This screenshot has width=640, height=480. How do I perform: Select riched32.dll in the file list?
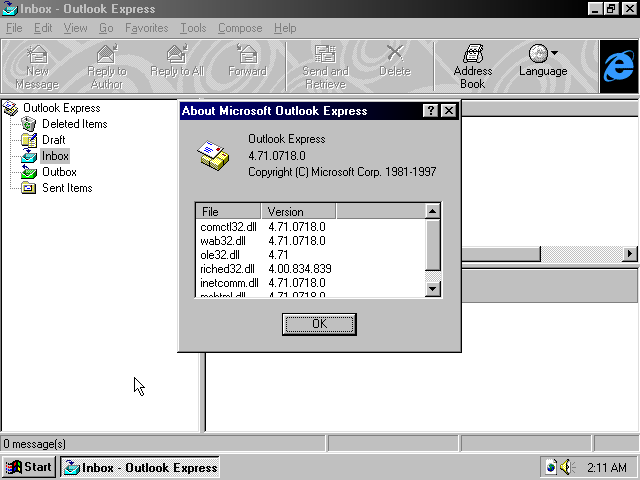pyautogui.click(x=227, y=269)
